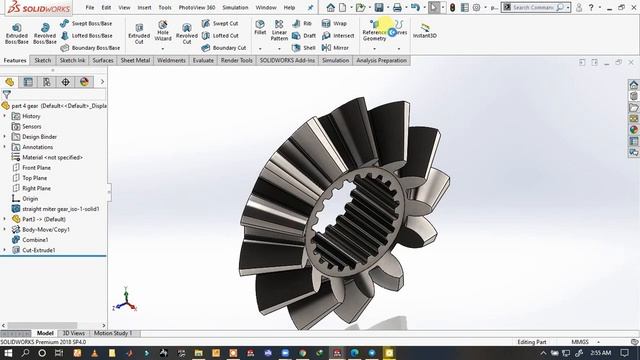640x360 pixels.
Task: Click the Intersect tool
Action: (x=338, y=36)
